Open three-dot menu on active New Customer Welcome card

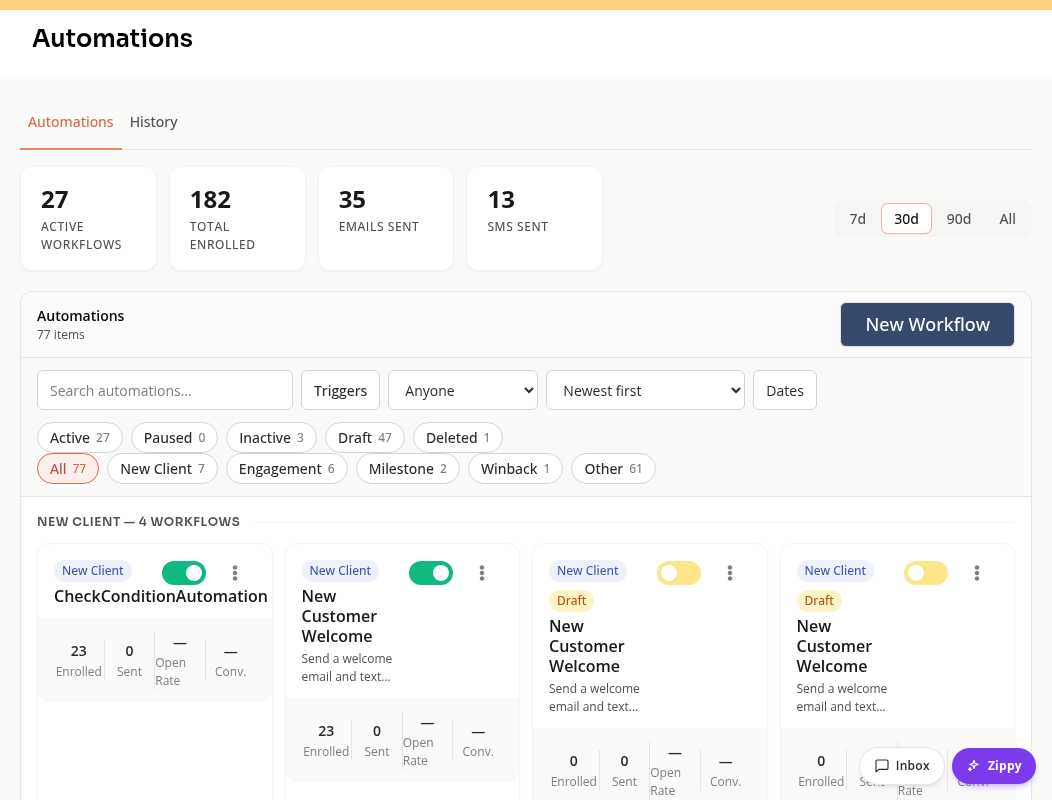(482, 572)
